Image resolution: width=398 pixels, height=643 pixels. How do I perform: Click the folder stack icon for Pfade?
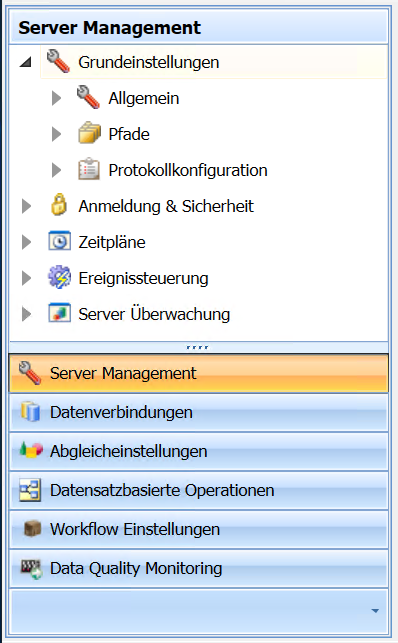pyautogui.click(x=89, y=133)
